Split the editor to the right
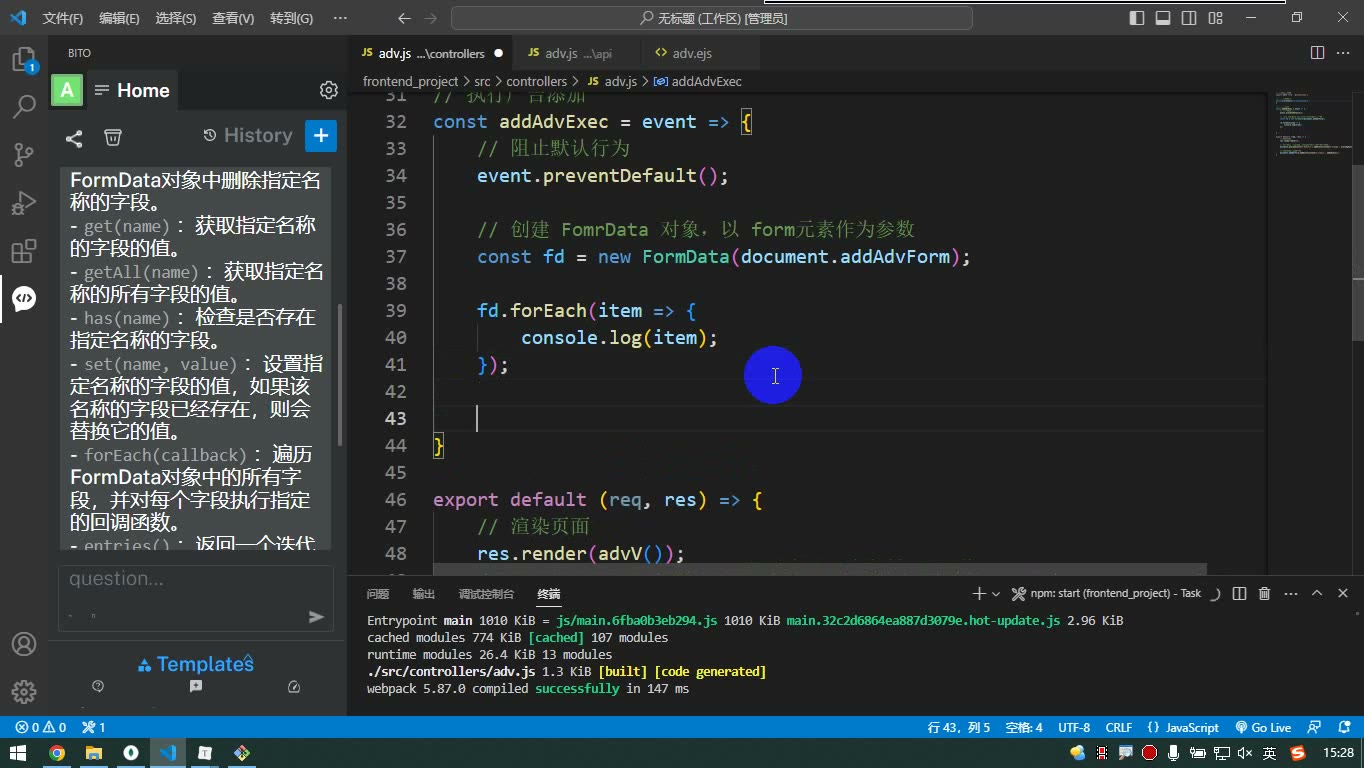Image resolution: width=1364 pixels, height=768 pixels. pos(1318,53)
